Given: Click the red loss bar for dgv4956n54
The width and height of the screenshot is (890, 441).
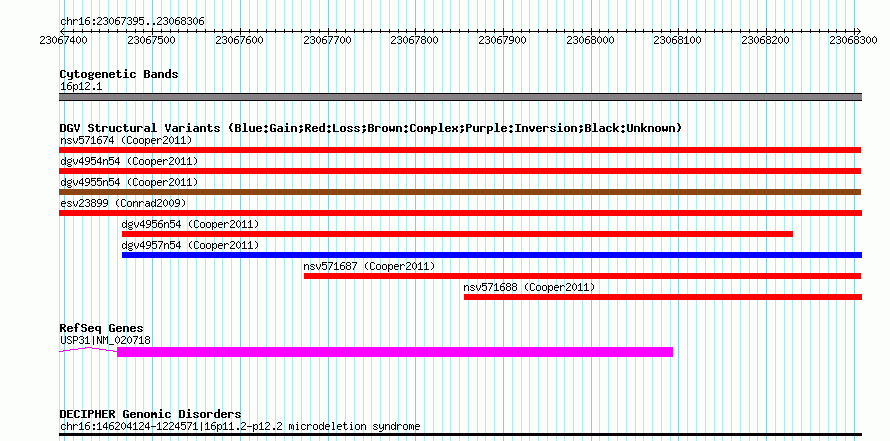Looking at the screenshot, I should 457,234.
